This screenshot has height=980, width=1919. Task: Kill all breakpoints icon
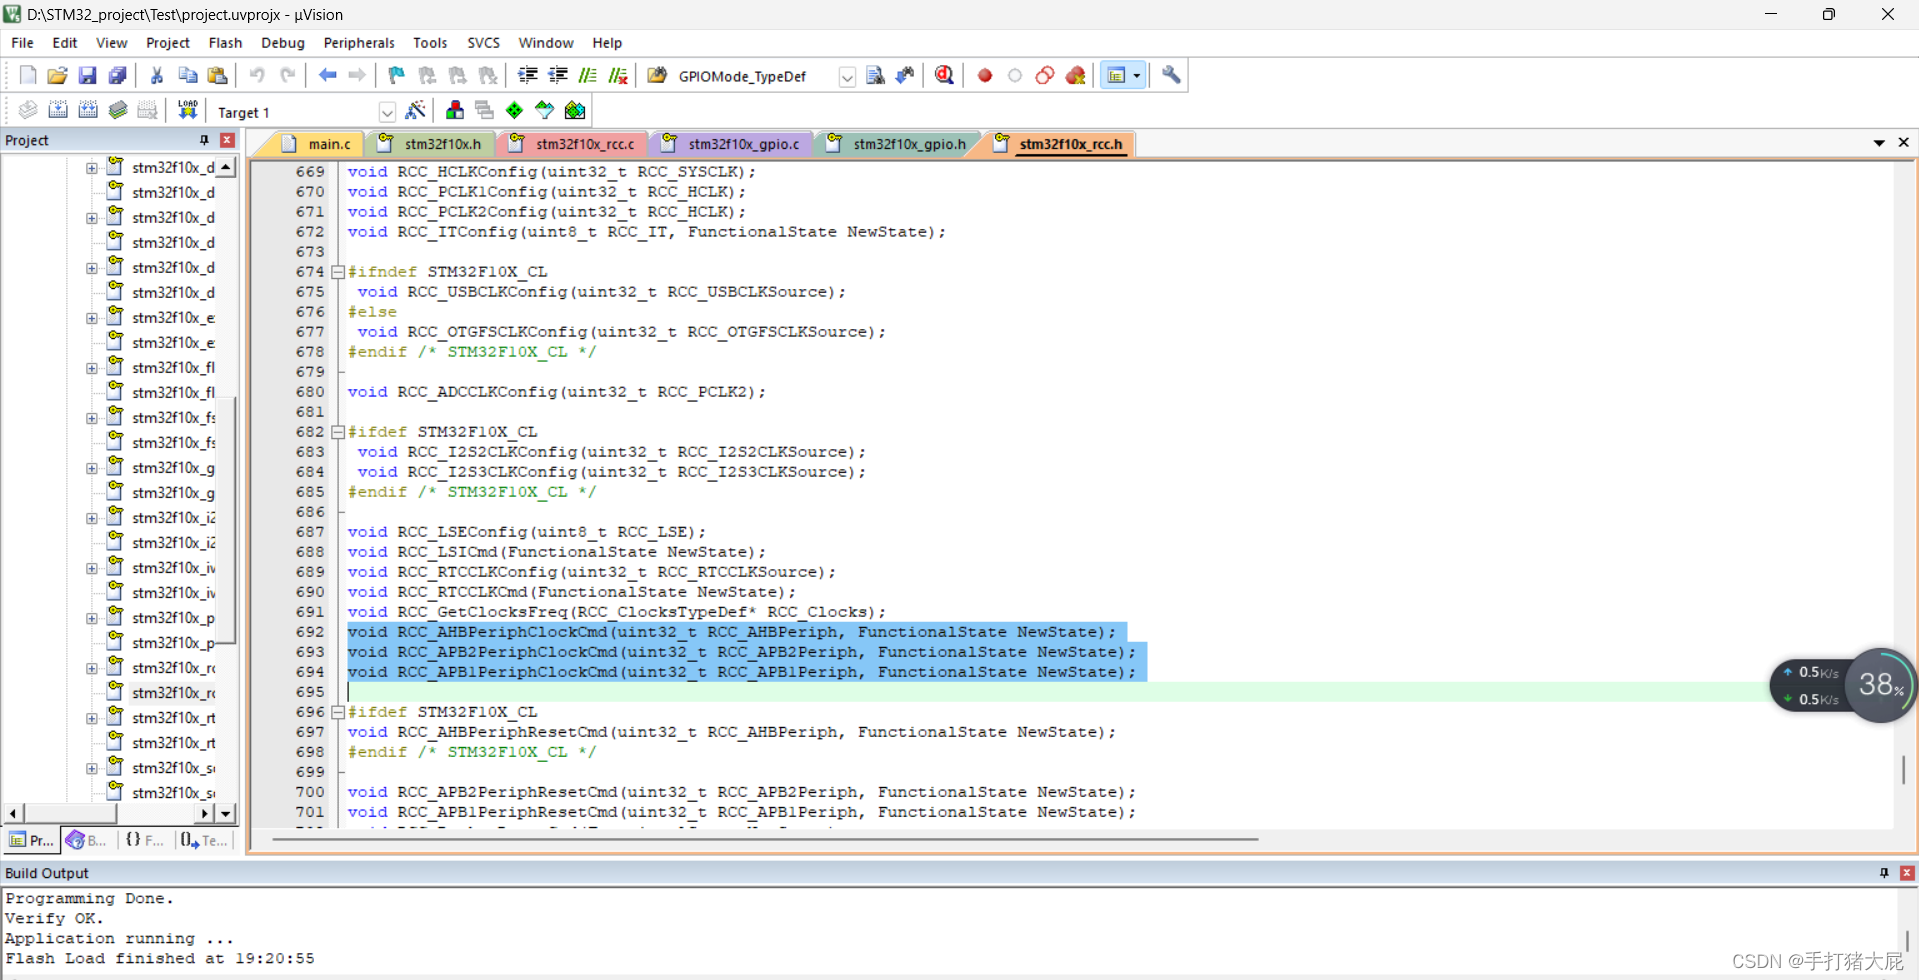point(1076,75)
